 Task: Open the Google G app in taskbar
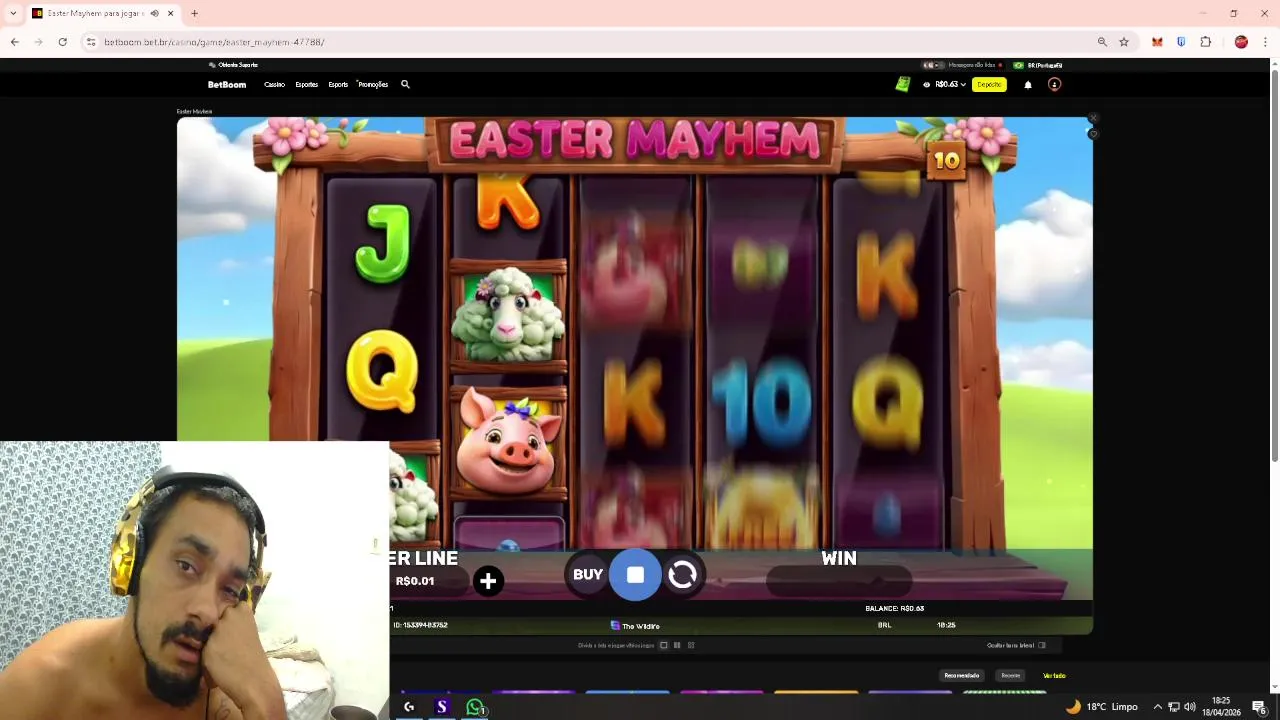click(x=409, y=707)
